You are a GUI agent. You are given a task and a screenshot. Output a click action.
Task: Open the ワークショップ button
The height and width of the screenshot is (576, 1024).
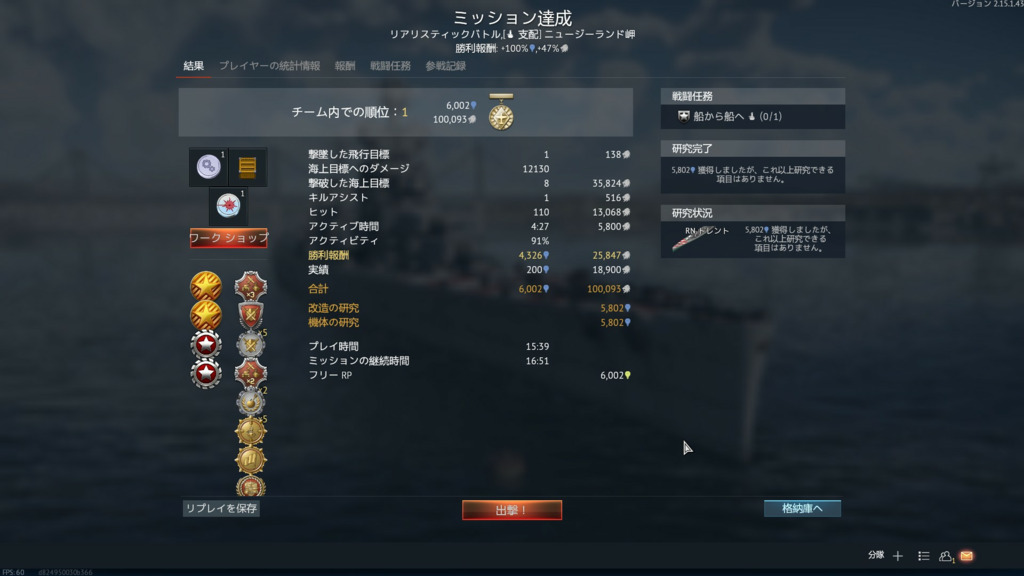click(229, 238)
